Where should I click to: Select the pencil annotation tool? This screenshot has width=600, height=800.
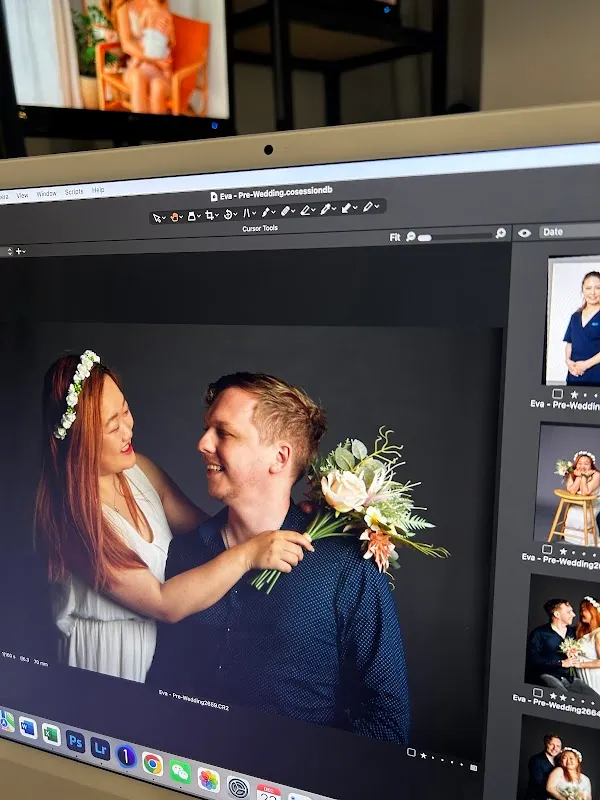[x=367, y=207]
